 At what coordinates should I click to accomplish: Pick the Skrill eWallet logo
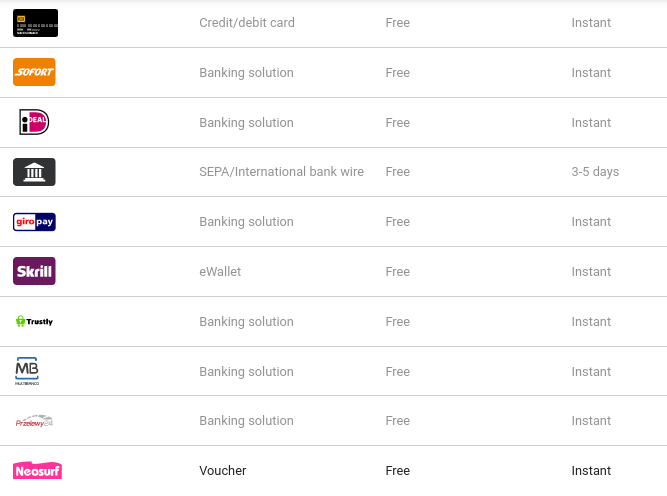(34, 271)
